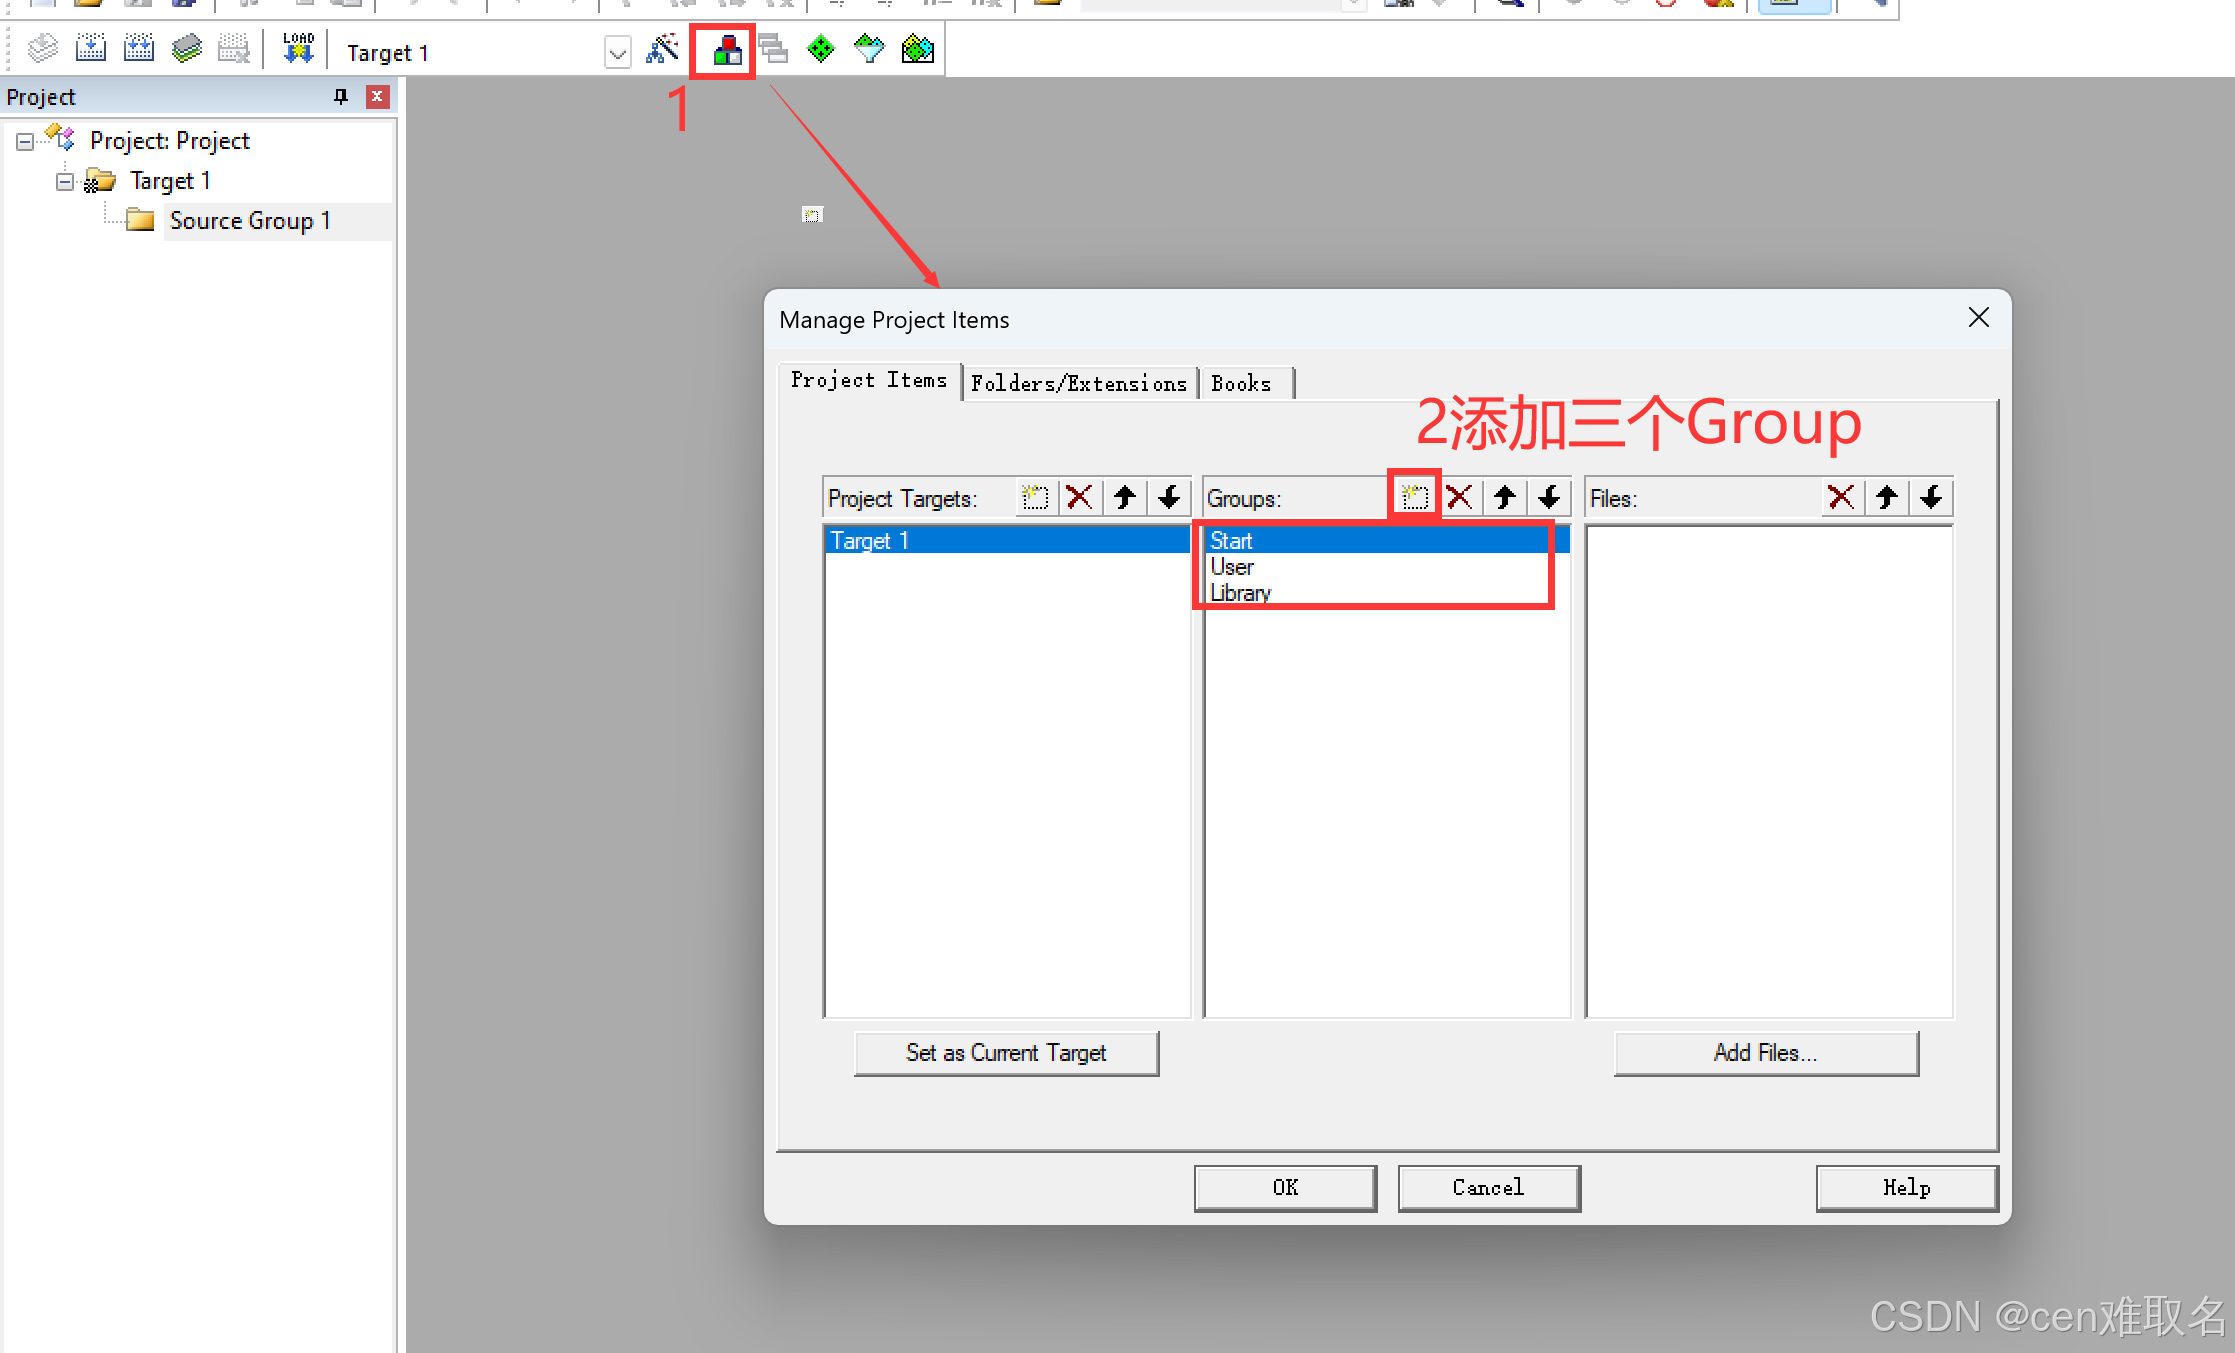Delete selected file with red X

(1840, 497)
